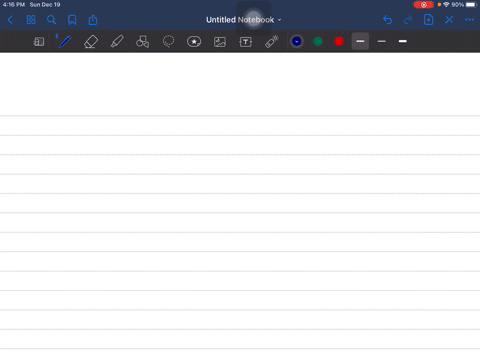Select the Text box tool
This screenshot has width=480, height=360.
point(246,42)
